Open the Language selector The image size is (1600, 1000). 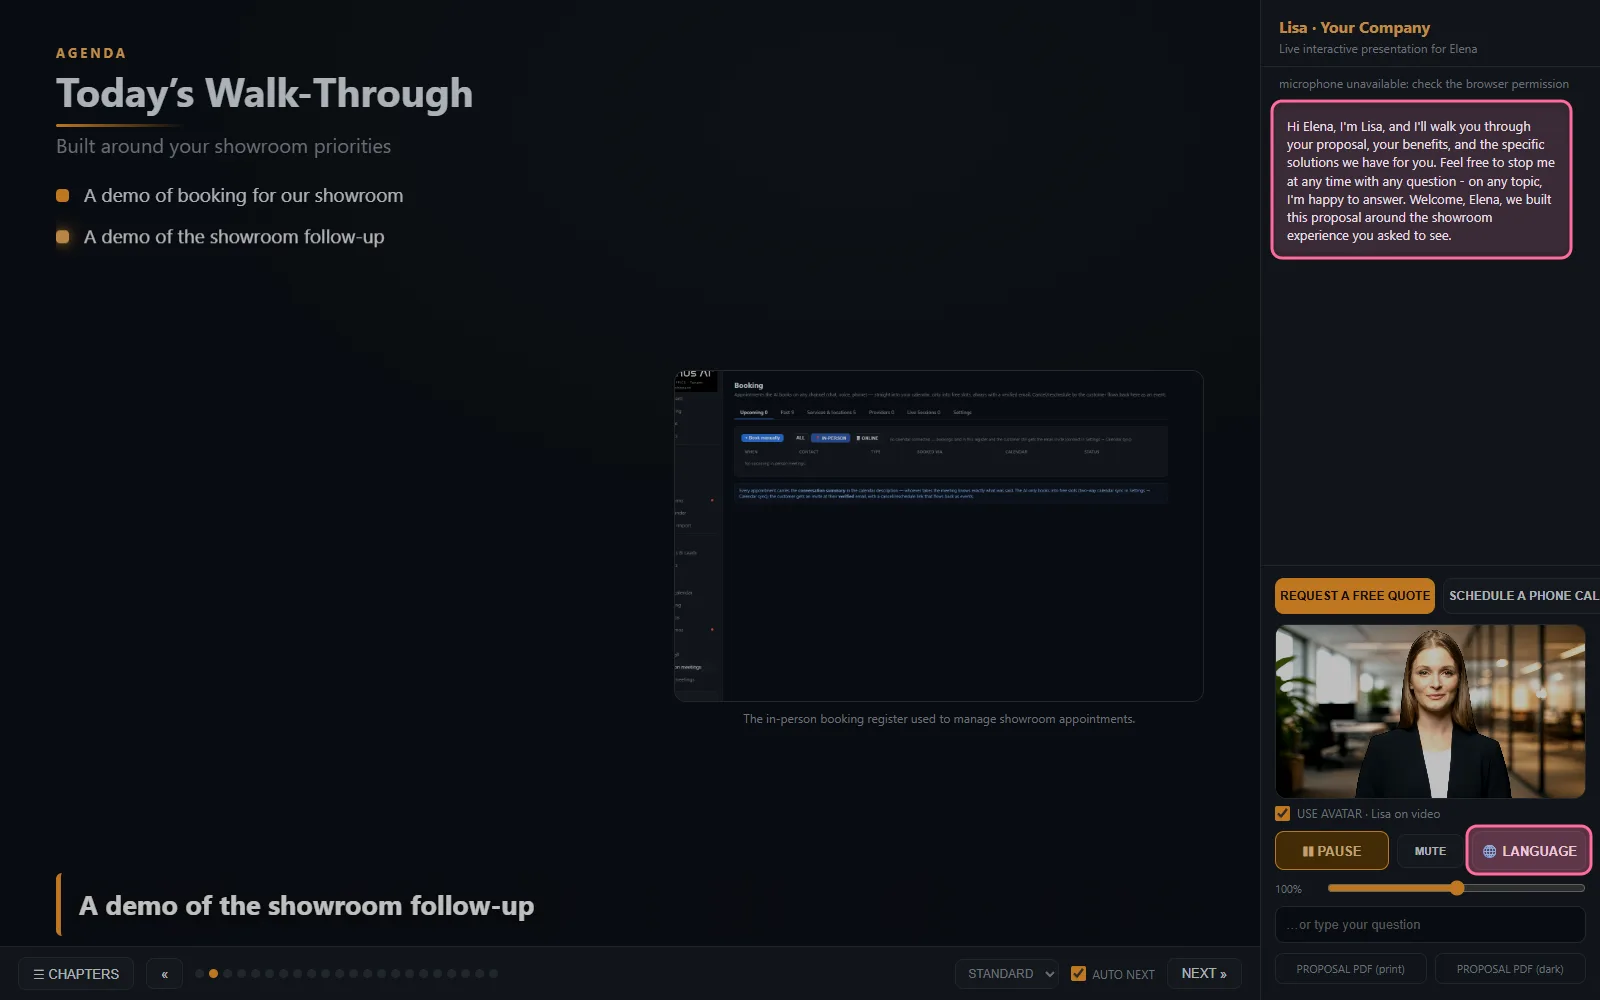(1529, 851)
